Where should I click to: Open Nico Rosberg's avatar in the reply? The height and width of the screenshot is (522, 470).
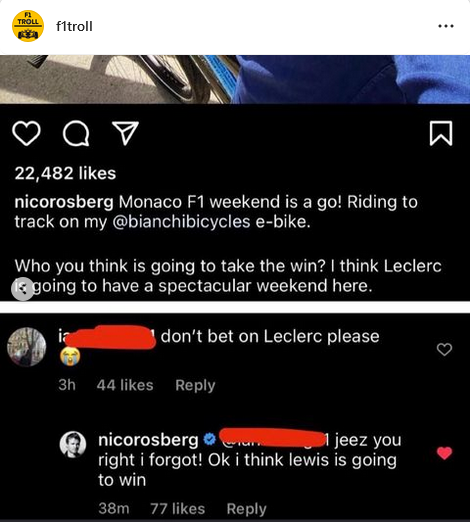pos(73,444)
